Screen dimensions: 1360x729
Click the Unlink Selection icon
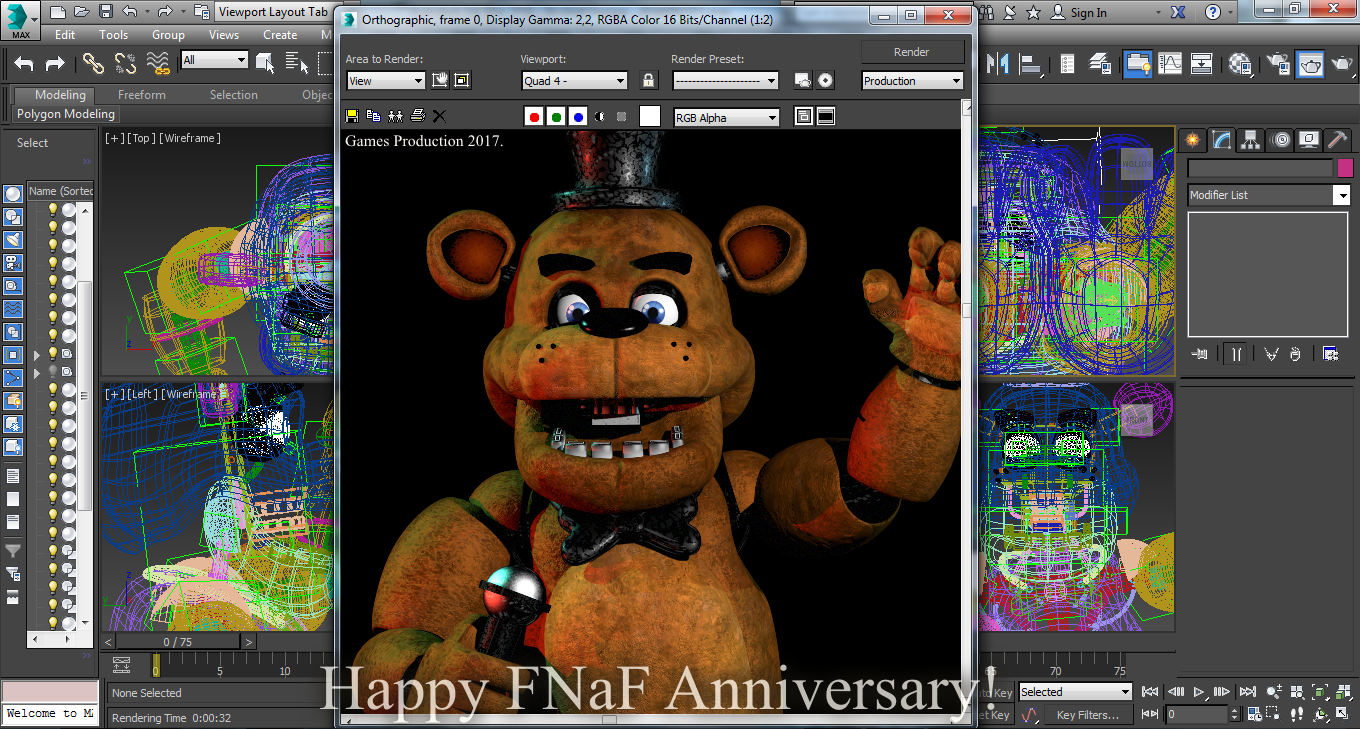(125, 64)
